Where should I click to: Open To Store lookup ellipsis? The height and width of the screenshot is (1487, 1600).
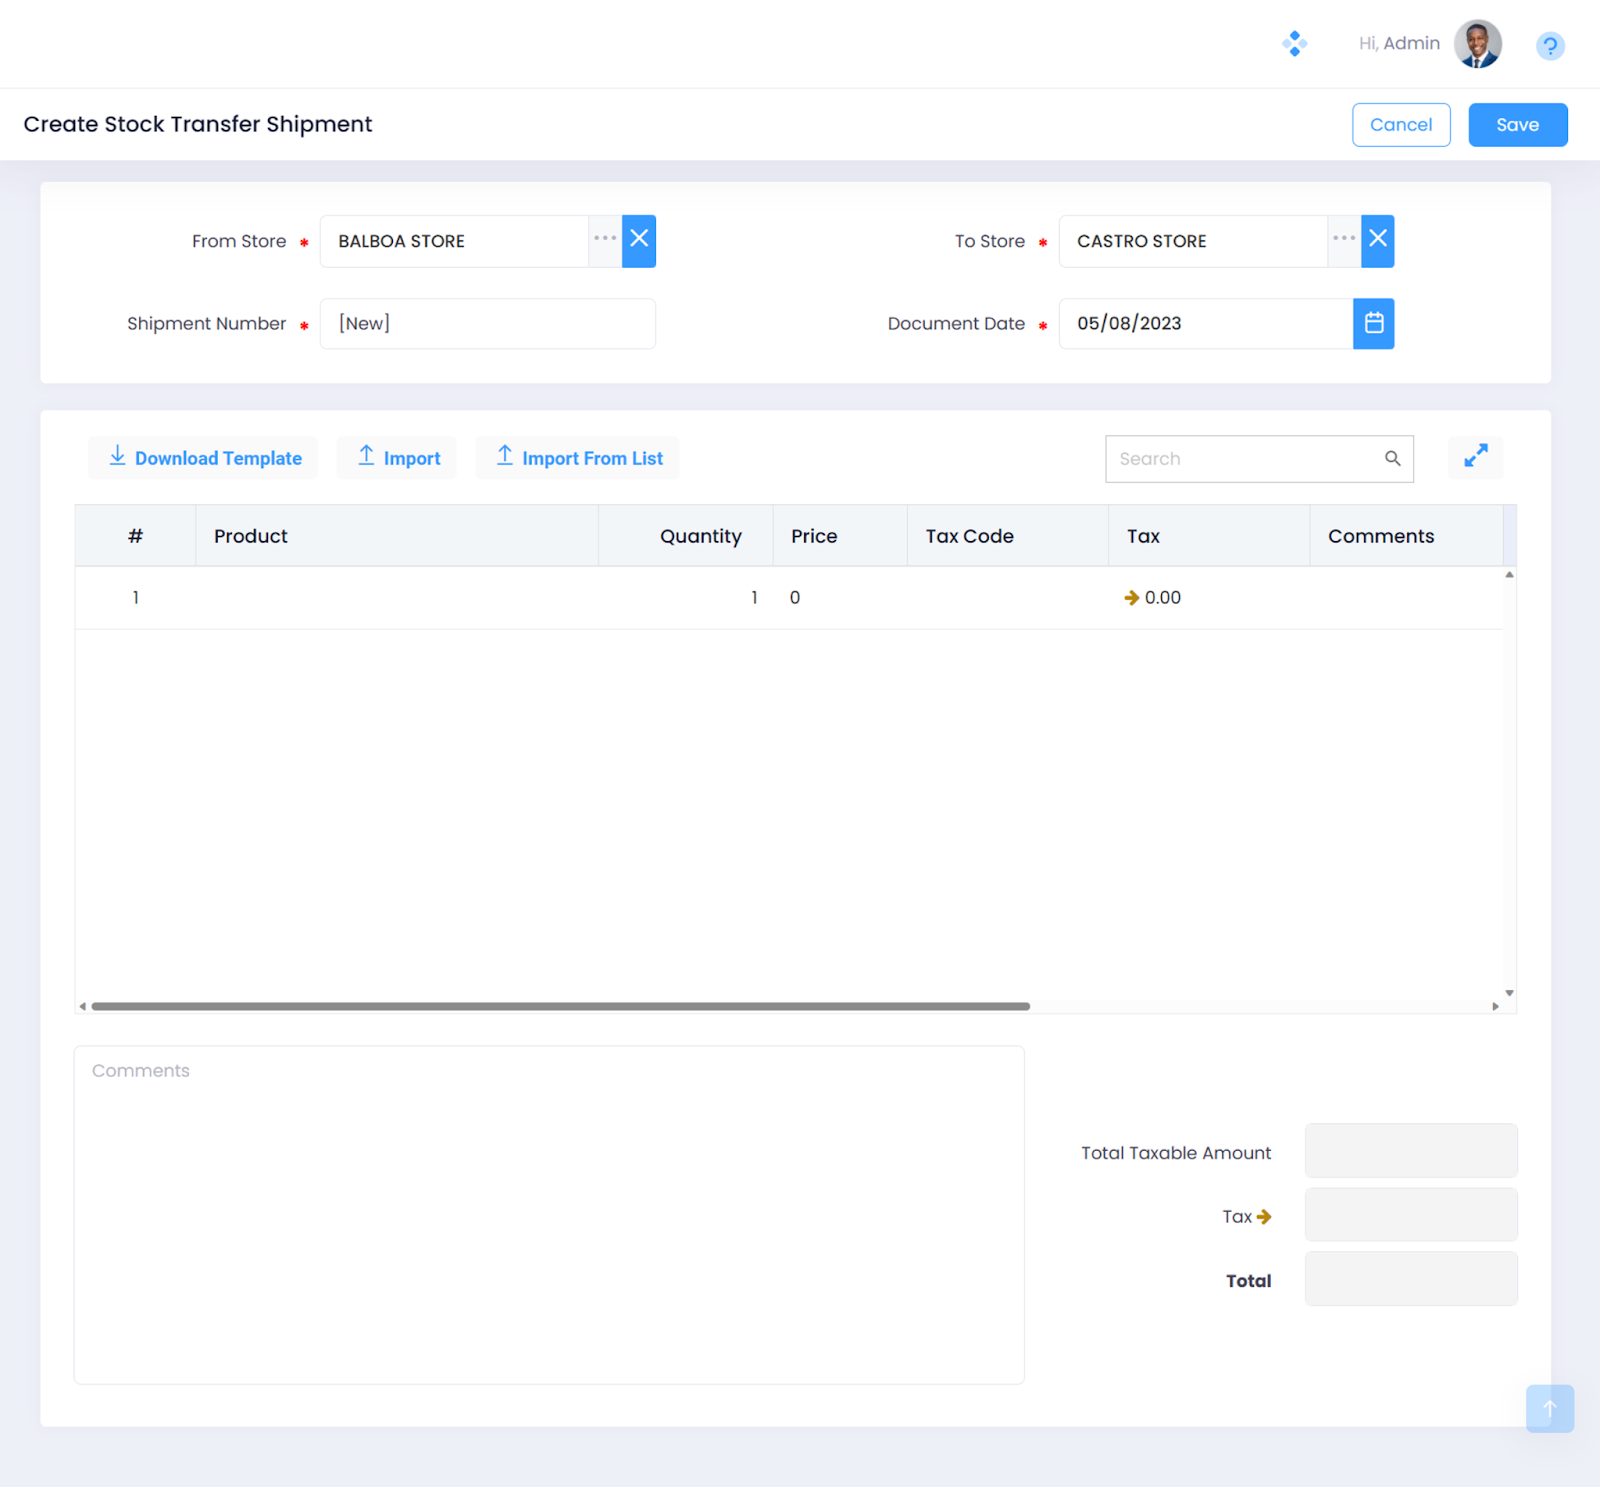[1344, 240]
